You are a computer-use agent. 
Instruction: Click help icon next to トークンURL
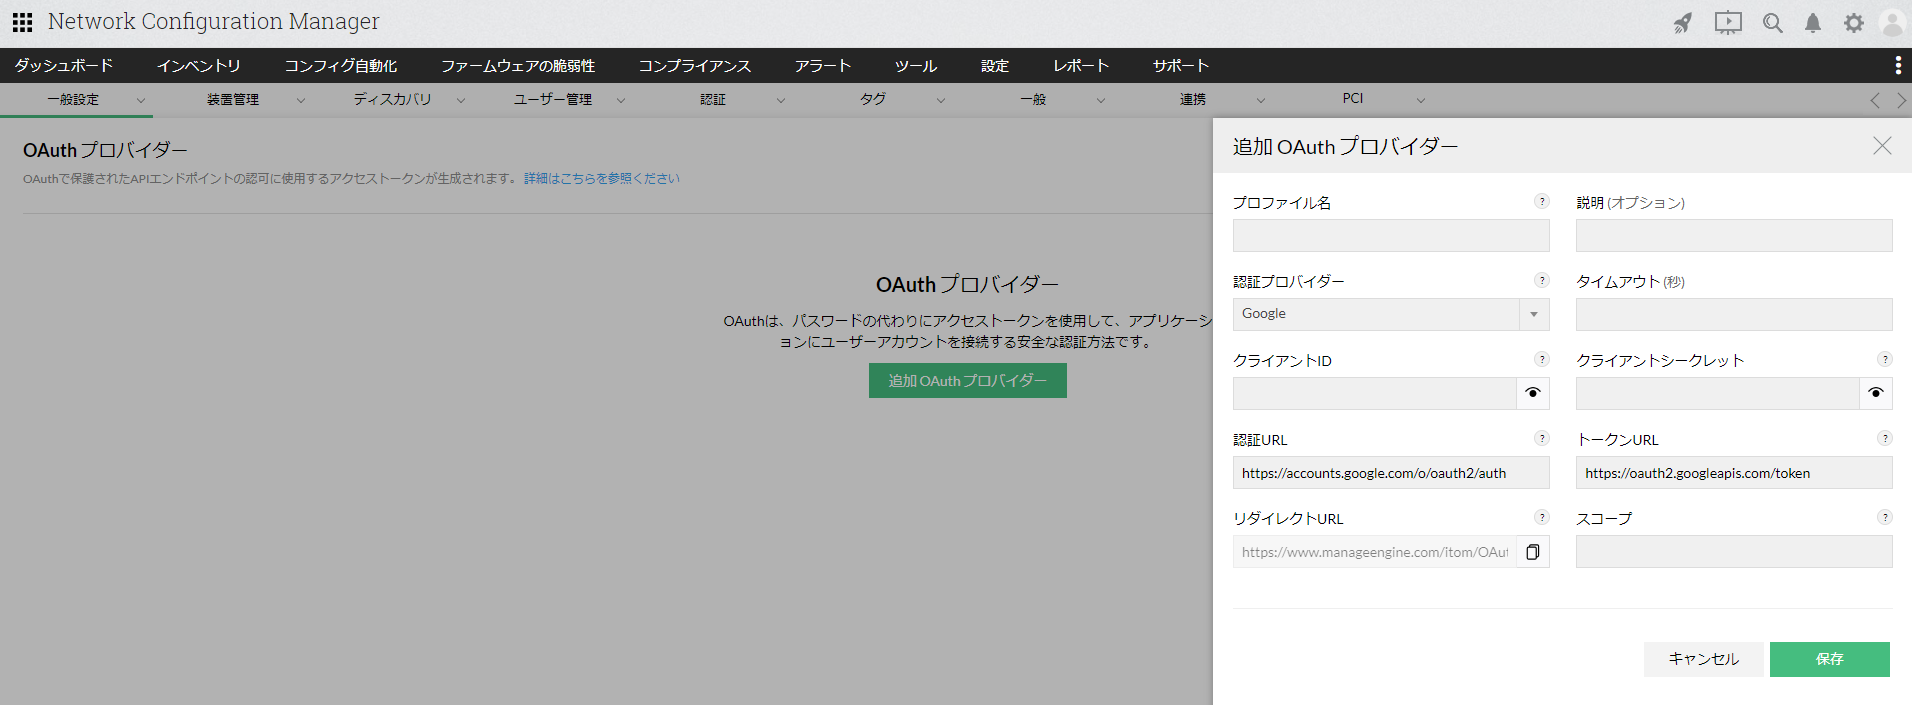(1885, 438)
